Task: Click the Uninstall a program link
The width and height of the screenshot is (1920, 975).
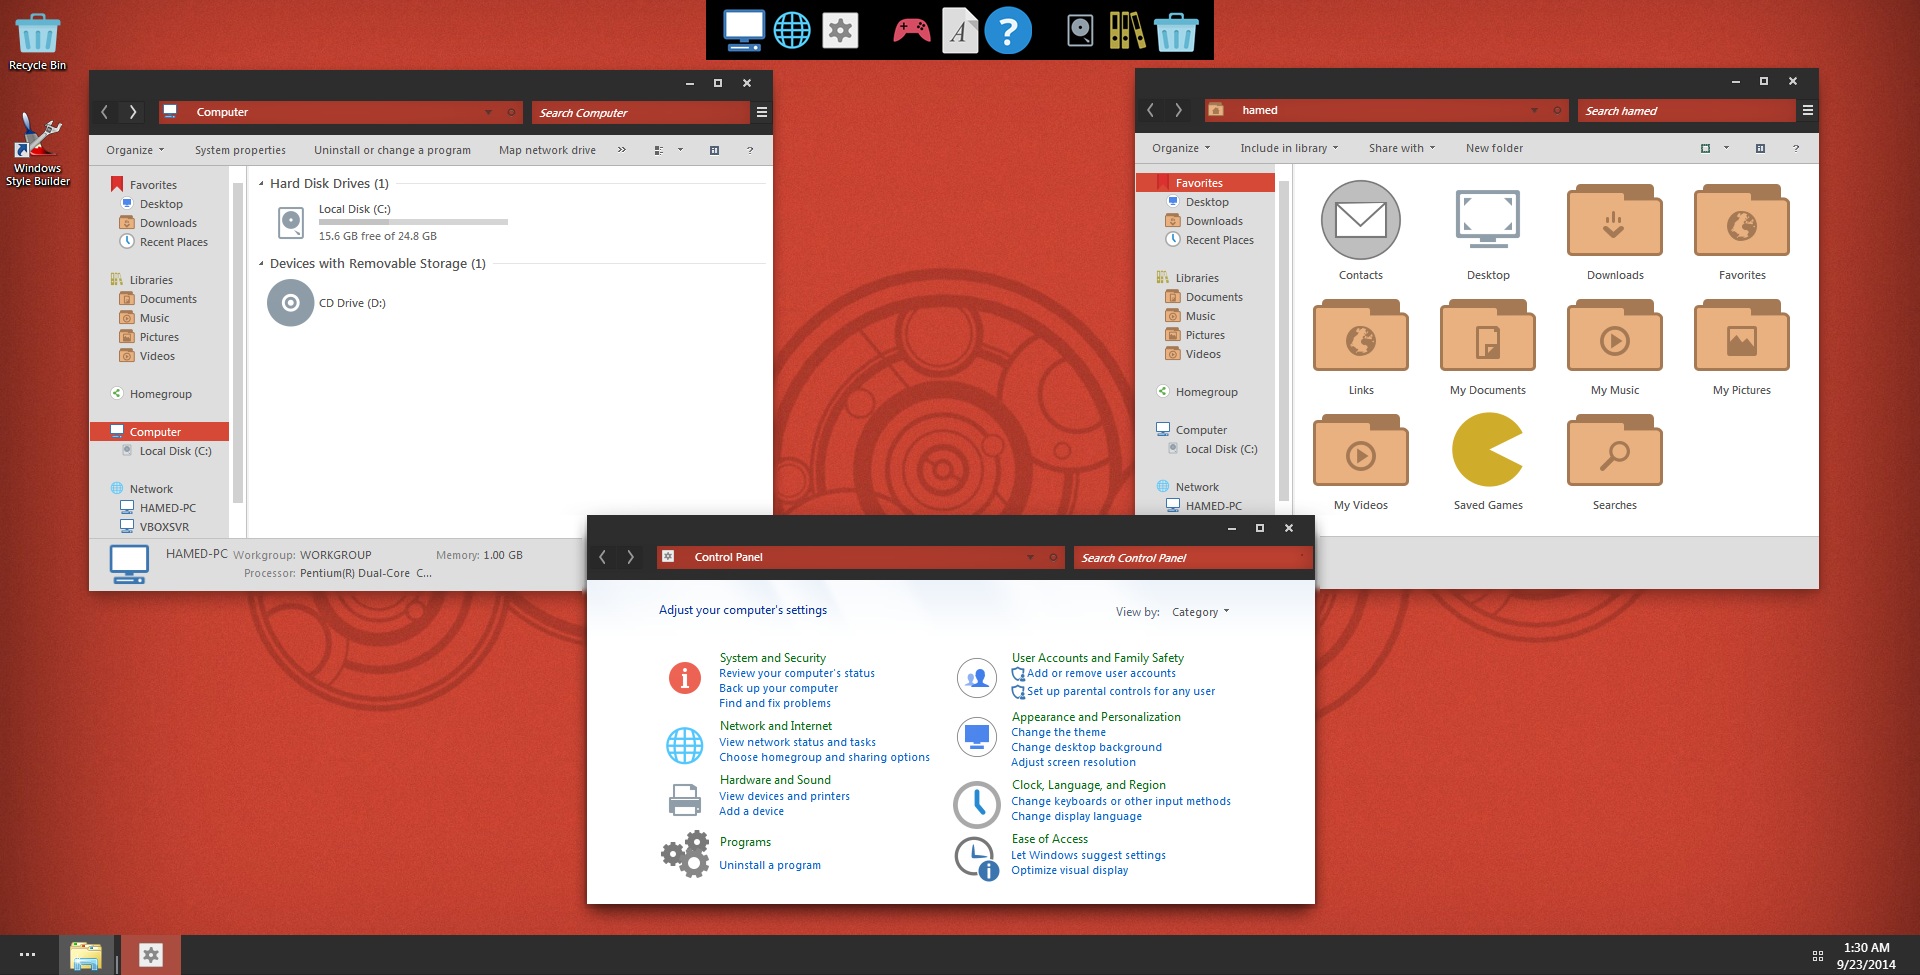Action: (x=770, y=865)
